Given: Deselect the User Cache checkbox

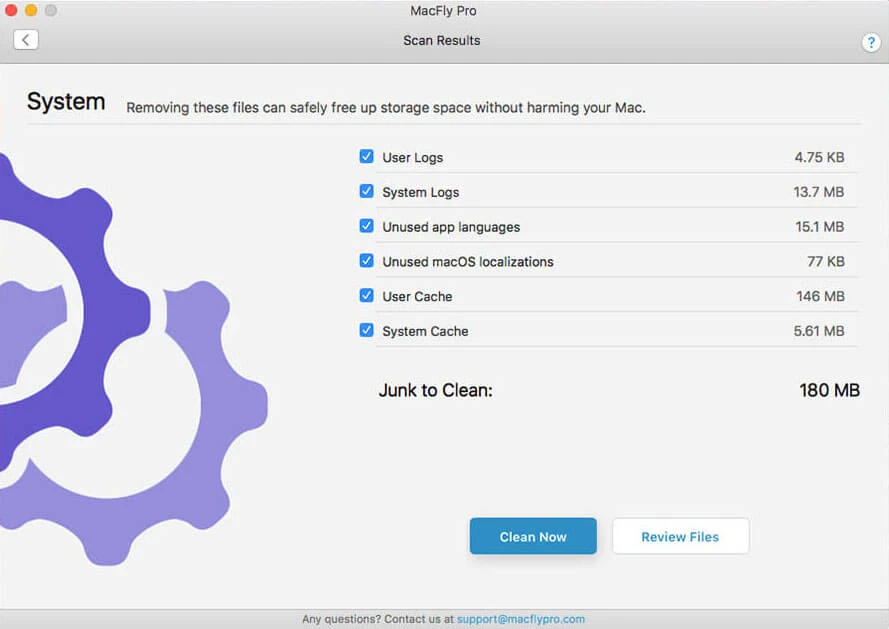Looking at the screenshot, I should pyautogui.click(x=366, y=295).
